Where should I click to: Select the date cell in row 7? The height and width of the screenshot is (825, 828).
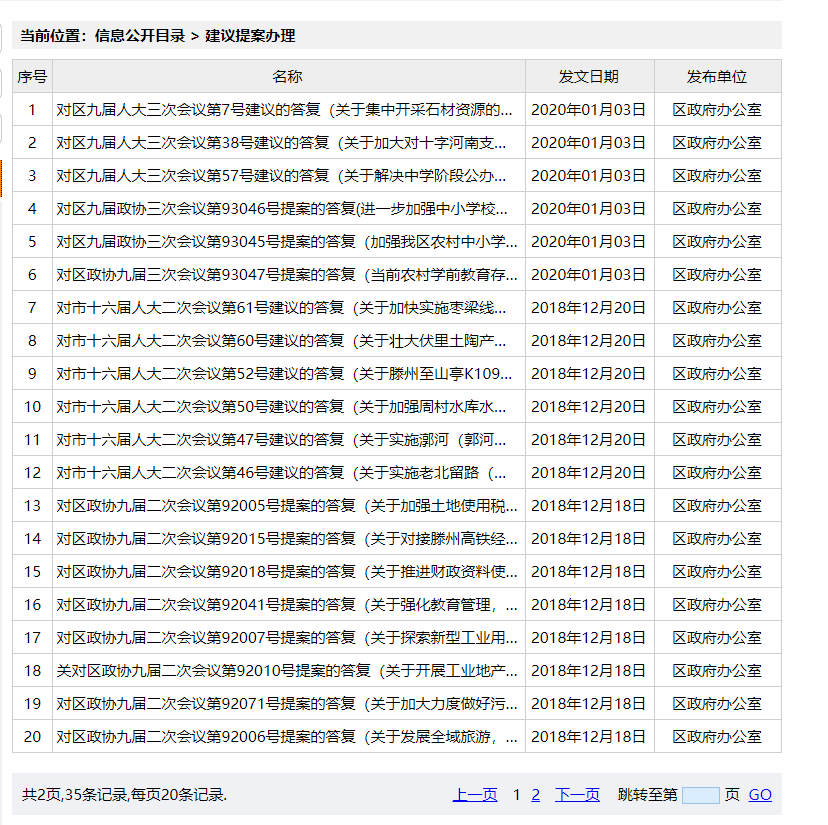(x=588, y=308)
